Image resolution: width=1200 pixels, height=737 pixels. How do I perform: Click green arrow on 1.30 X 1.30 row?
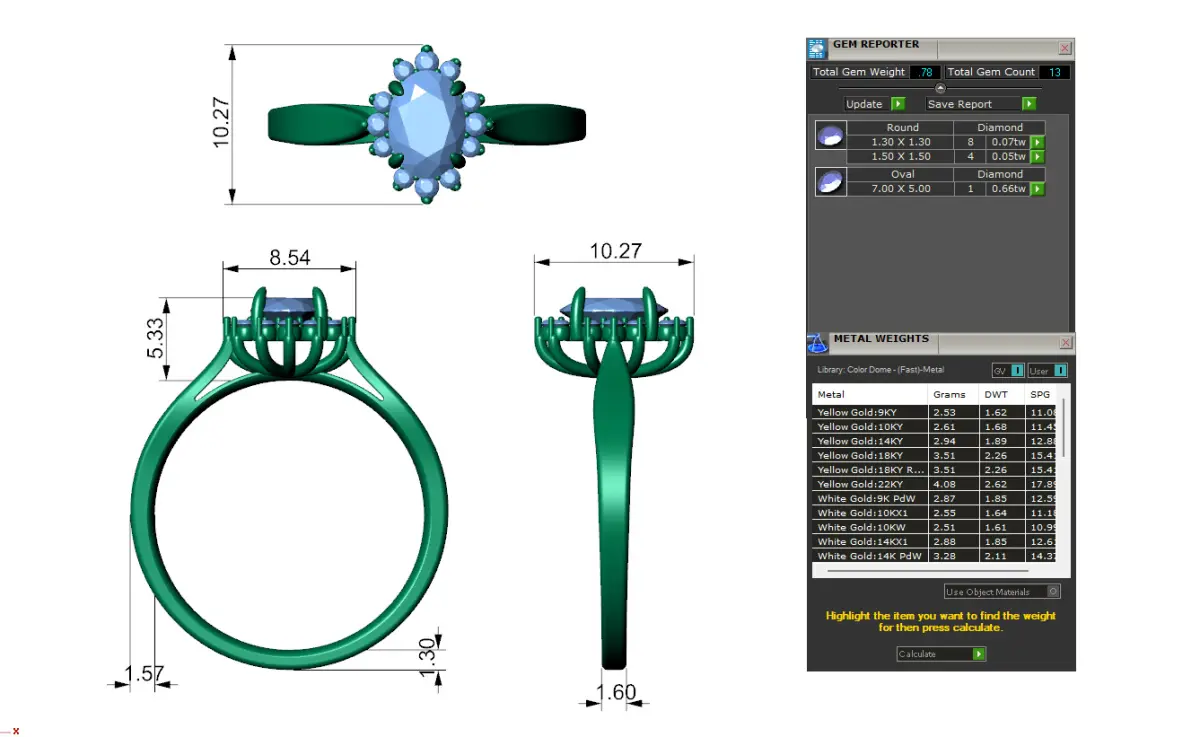(x=1038, y=142)
